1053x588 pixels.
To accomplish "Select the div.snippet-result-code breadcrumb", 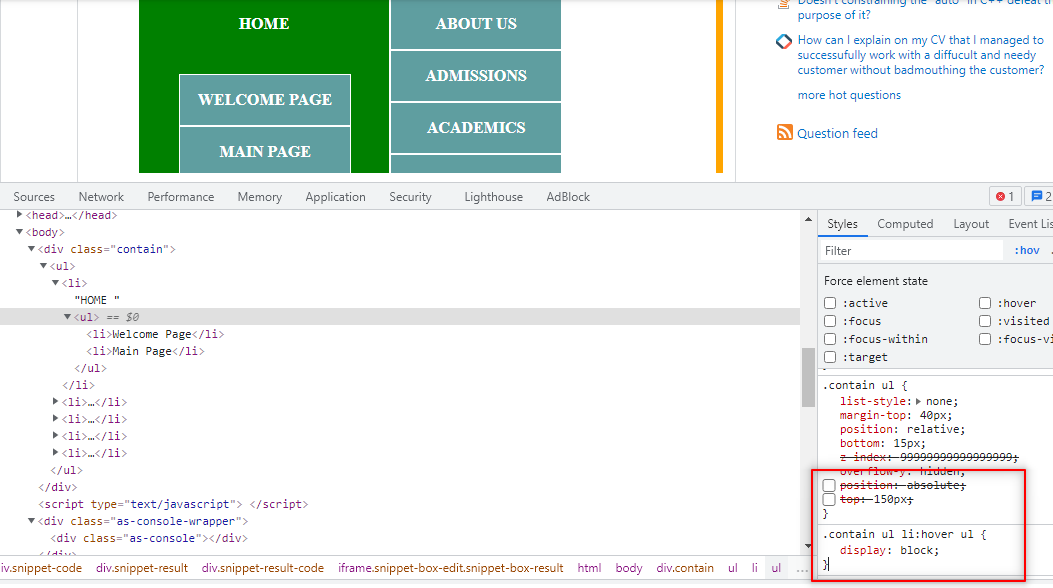I will tap(263, 568).
